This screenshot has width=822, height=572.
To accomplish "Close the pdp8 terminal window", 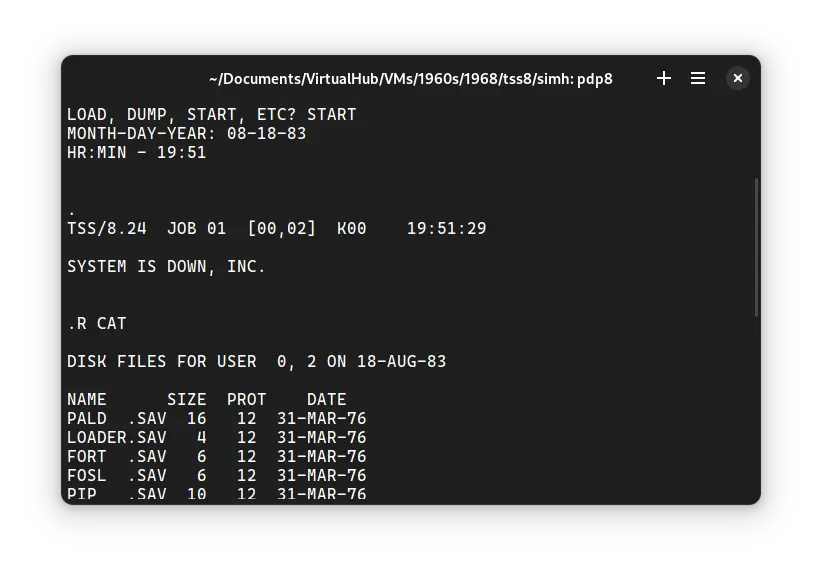I will tap(737, 78).
